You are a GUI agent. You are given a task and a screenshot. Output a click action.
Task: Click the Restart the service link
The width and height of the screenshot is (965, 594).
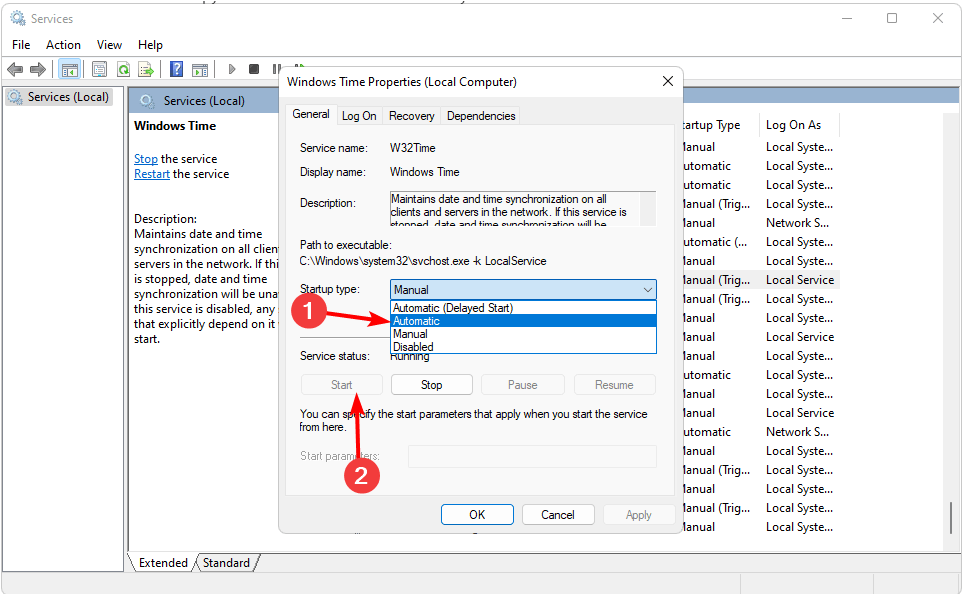coord(151,174)
